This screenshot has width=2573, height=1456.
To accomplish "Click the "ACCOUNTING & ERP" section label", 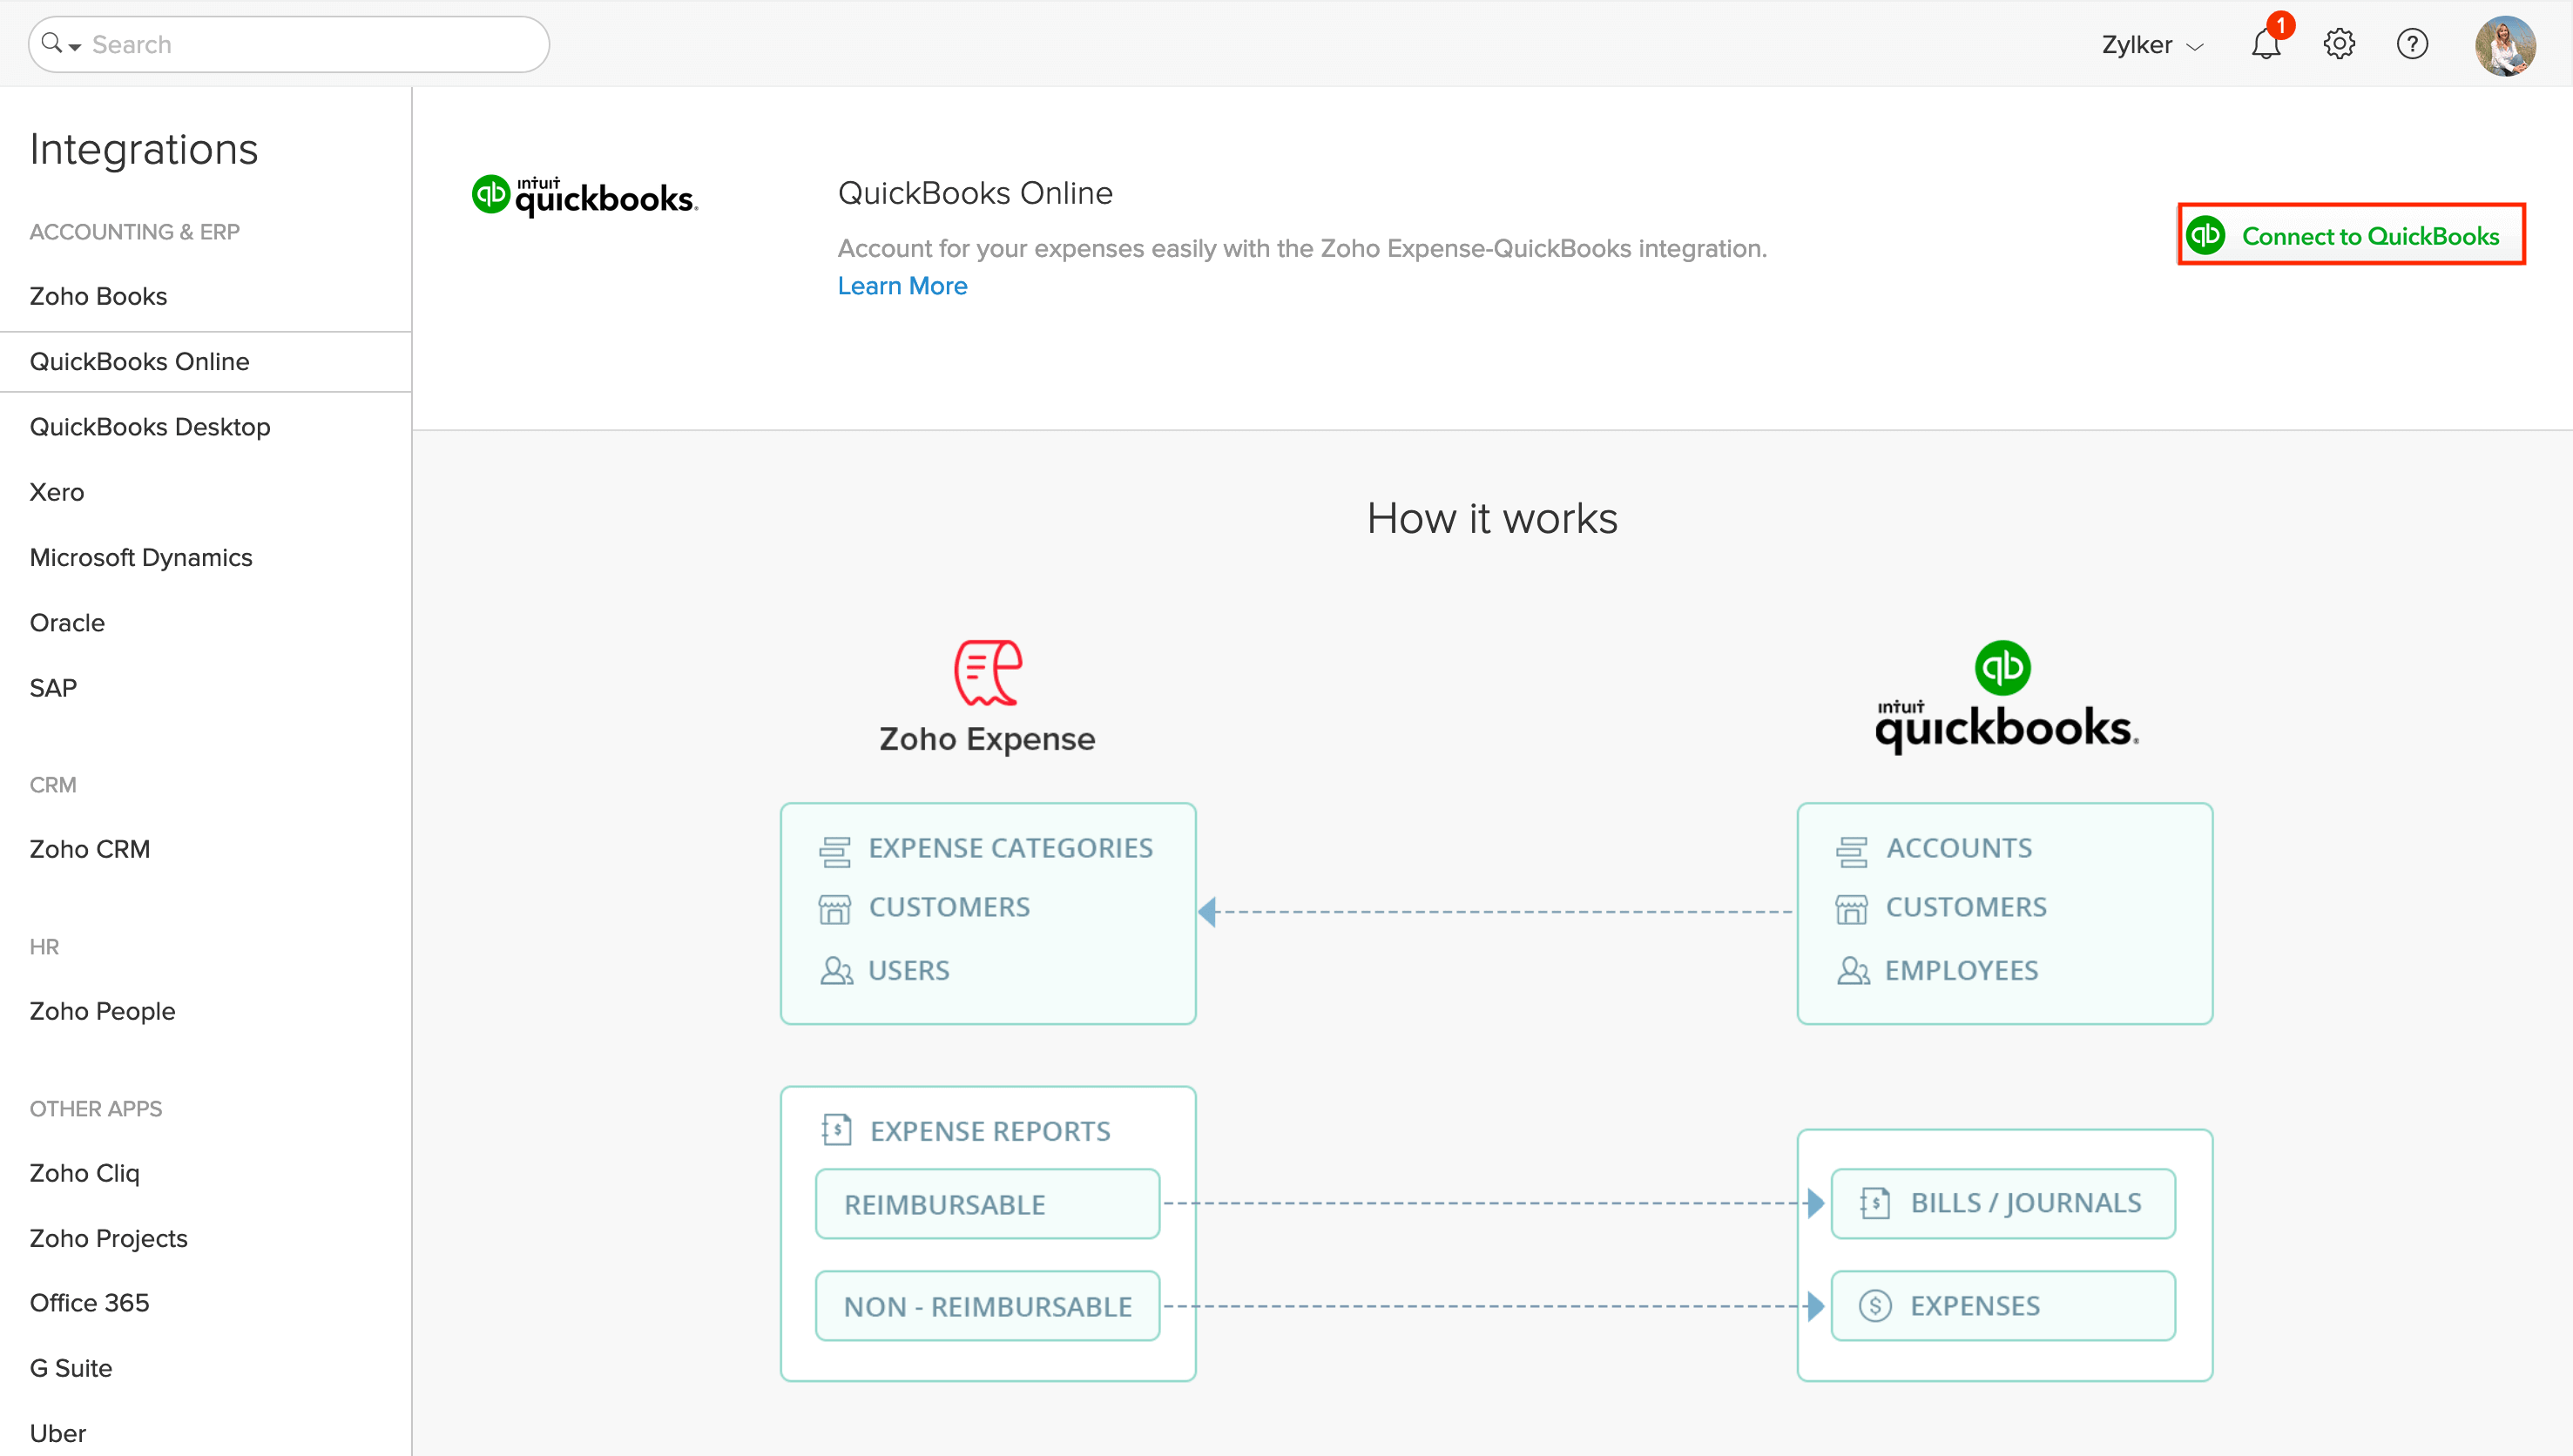I will (135, 232).
